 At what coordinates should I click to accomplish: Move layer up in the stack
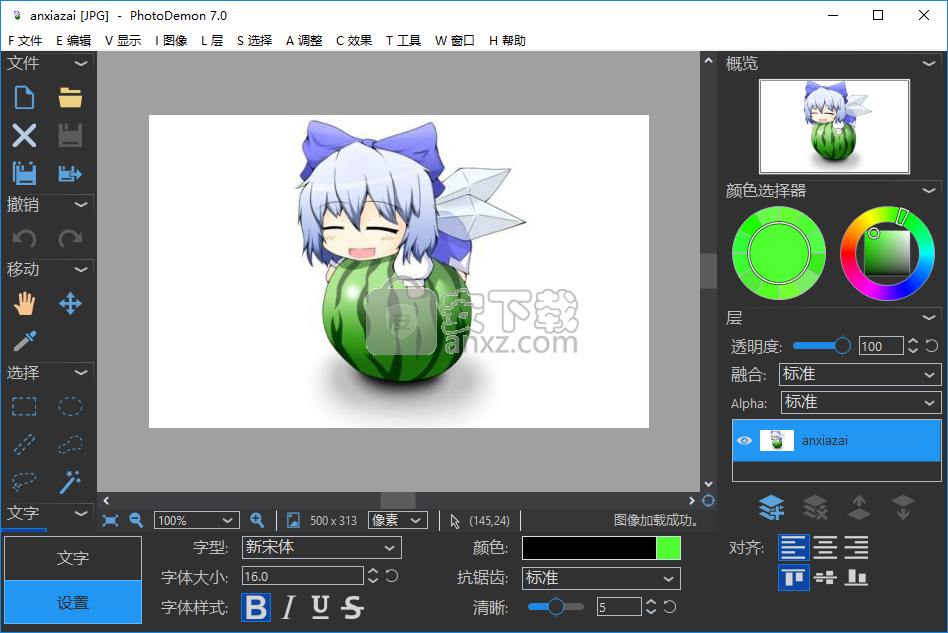(859, 507)
